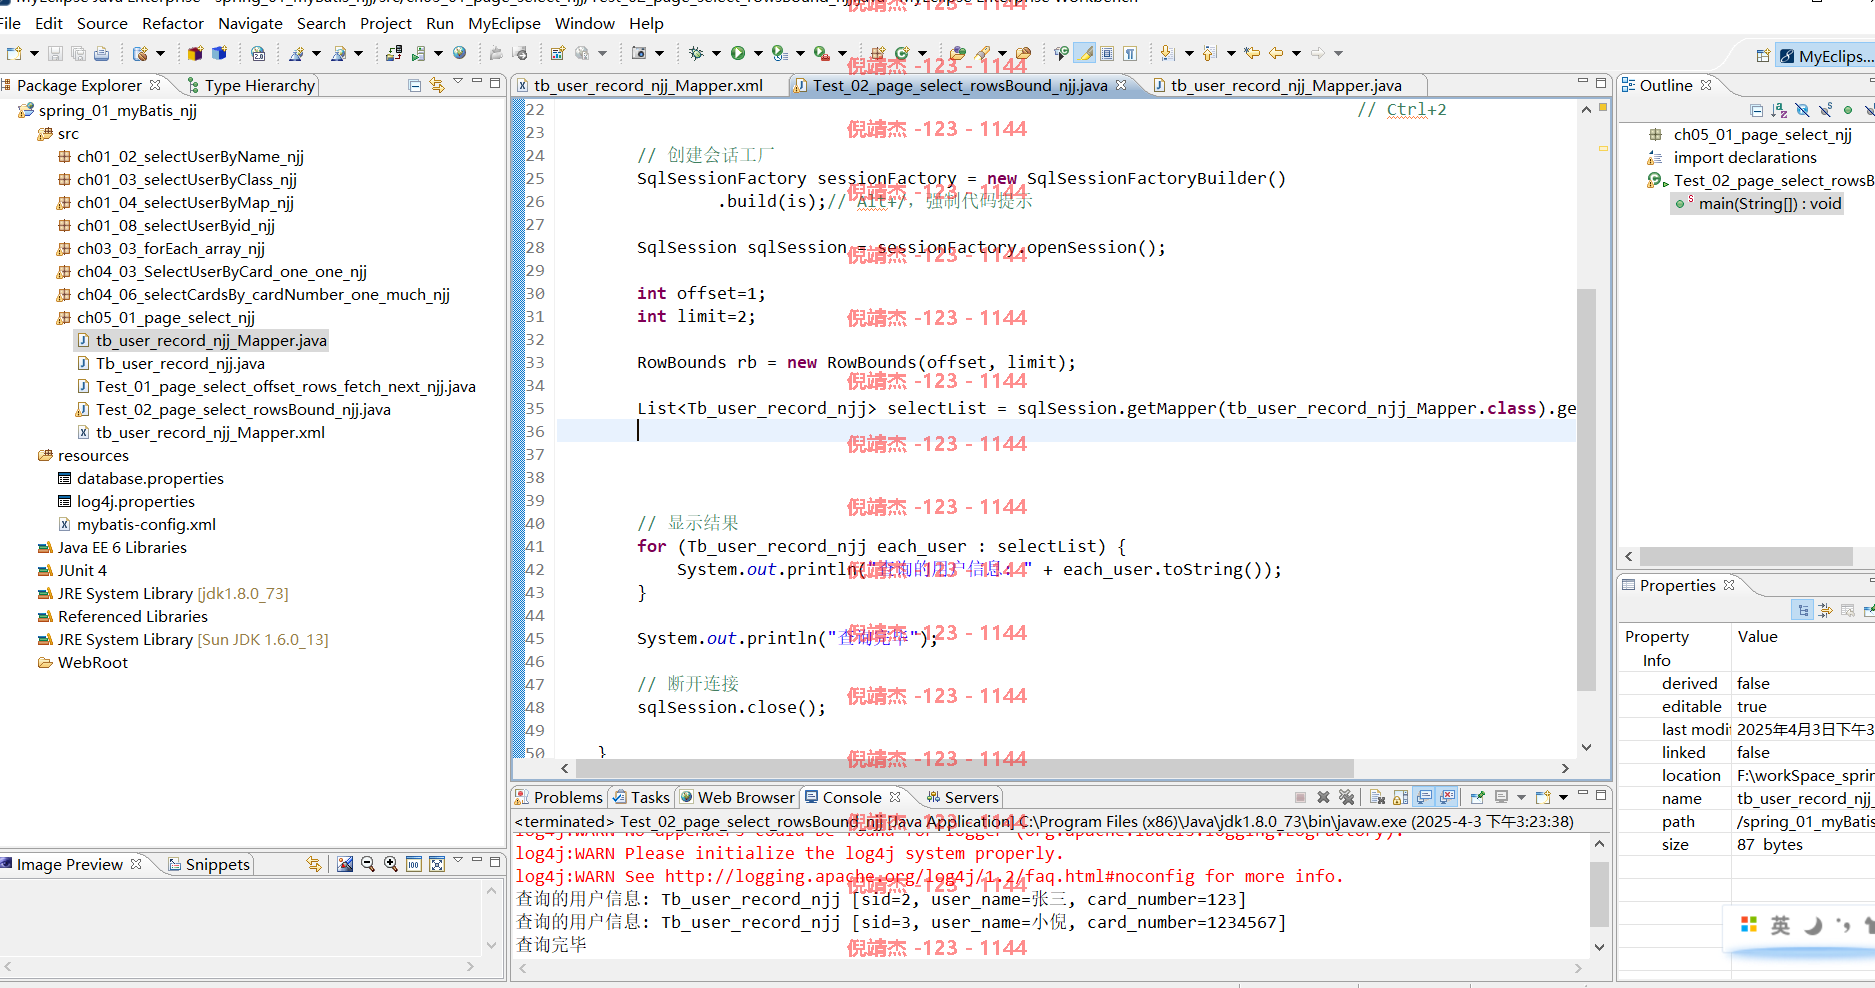Image resolution: width=1875 pixels, height=988 pixels.
Task: Click the Toggle Mark Occurrences highlighter icon
Action: 1086,53
